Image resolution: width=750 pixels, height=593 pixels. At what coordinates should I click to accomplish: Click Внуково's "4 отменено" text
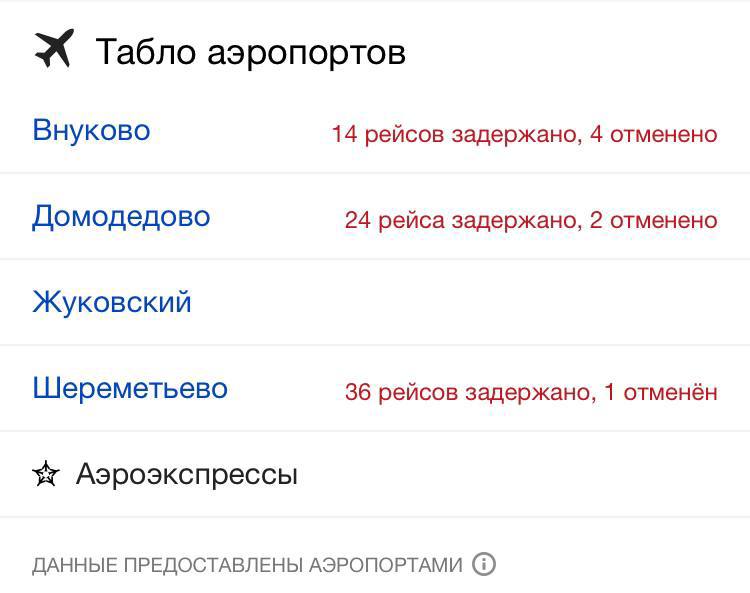click(654, 134)
